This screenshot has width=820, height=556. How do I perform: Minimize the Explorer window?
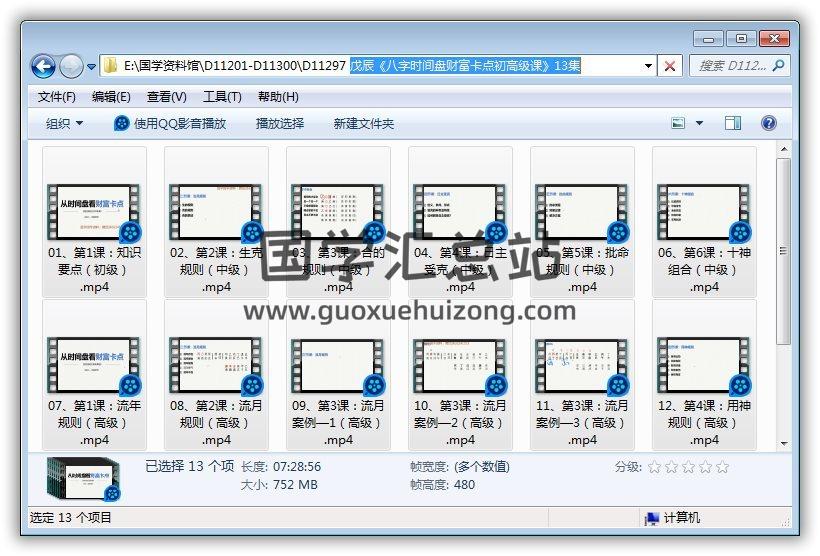pyautogui.click(x=709, y=39)
